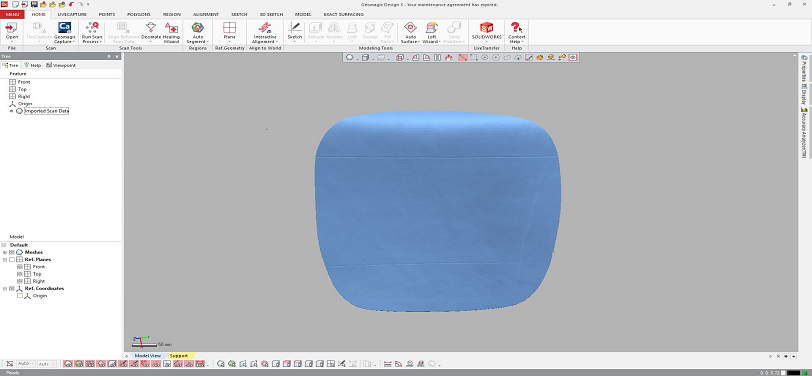Click the red Undo arrow in title bar
Viewport: 812px width, 376px height.
coord(71,4)
